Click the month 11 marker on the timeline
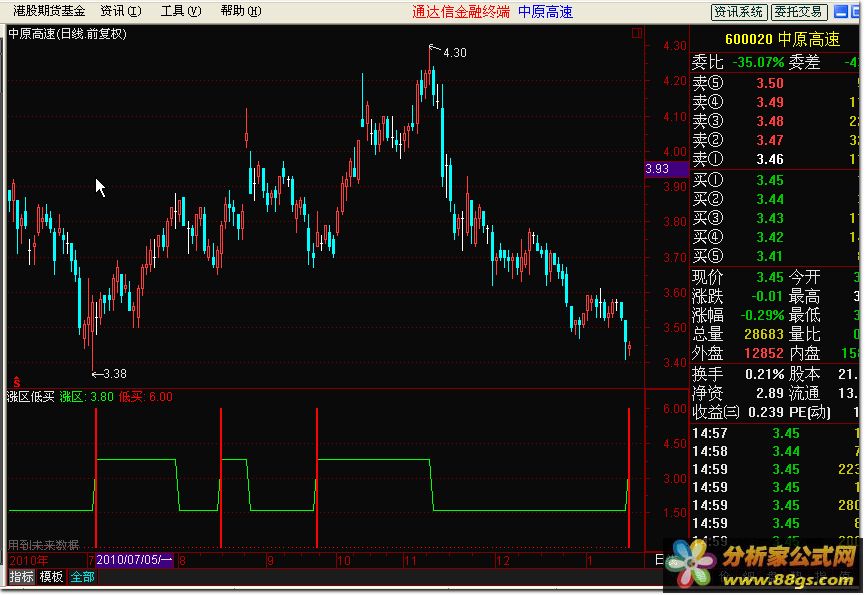 click(x=410, y=561)
